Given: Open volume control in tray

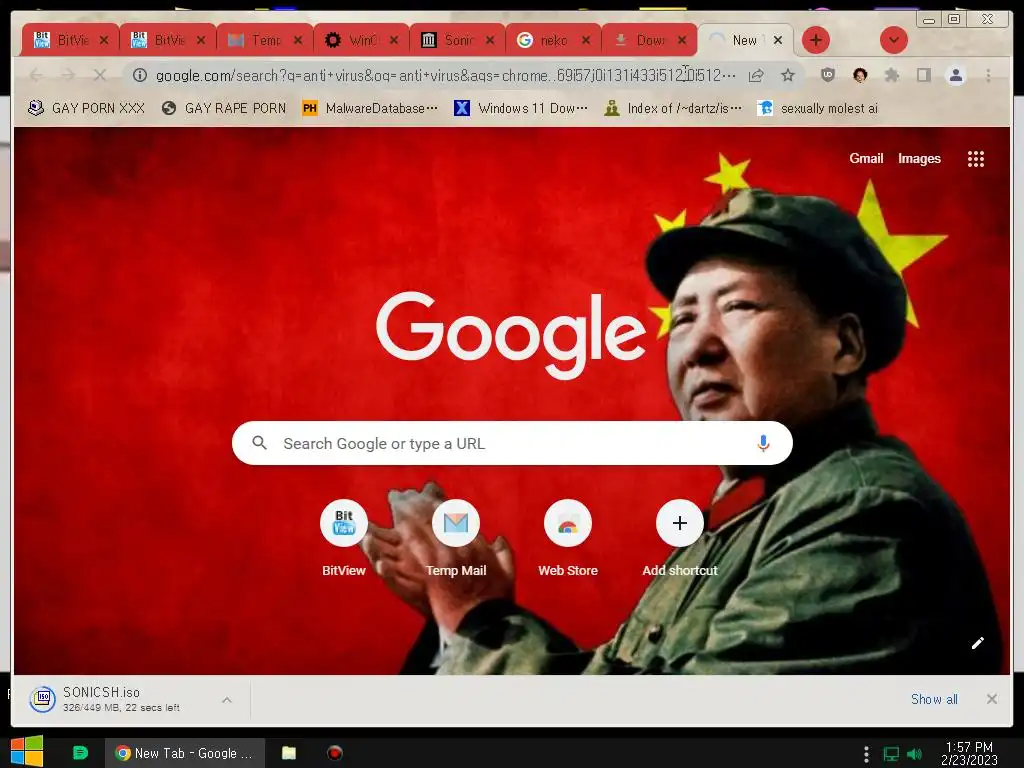Looking at the screenshot, I should (914, 754).
